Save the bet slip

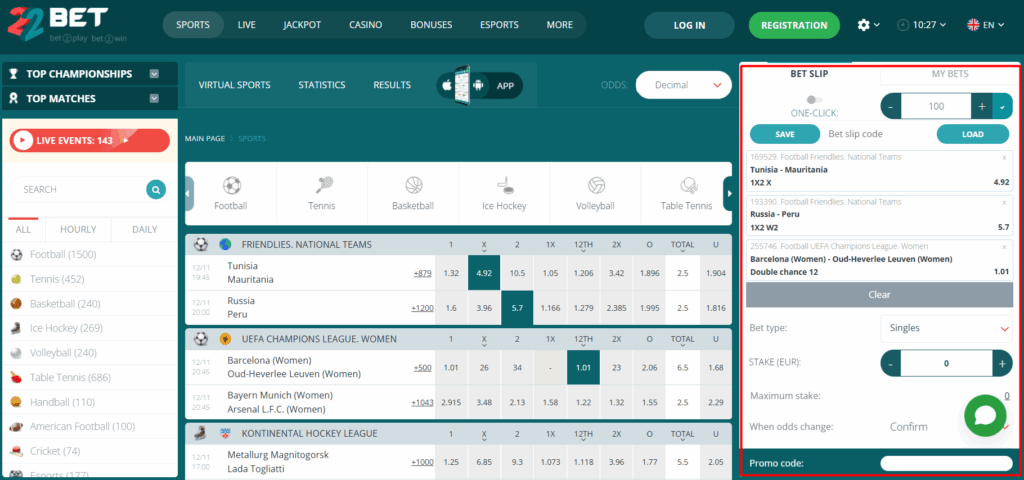point(785,134)
